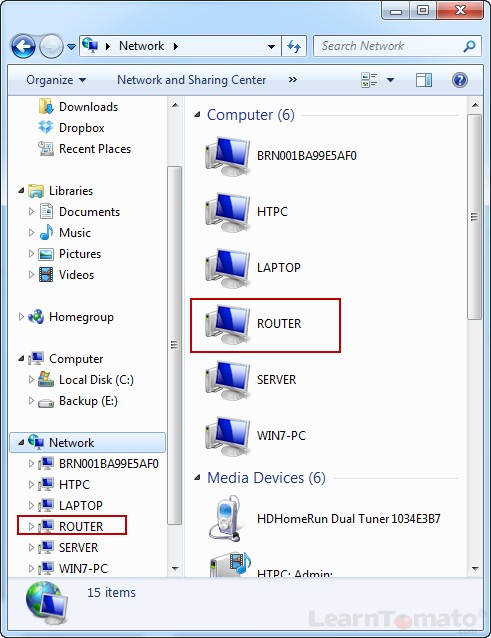Click the Network label in sidebar
The image size is (491, 638).
pyautogui.click(x=72, y=443)
